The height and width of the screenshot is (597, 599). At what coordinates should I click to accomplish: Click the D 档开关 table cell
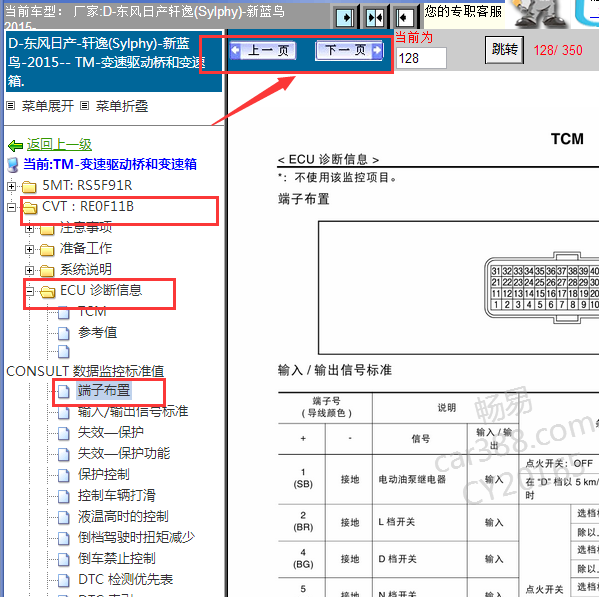click(x=419, y=559)
